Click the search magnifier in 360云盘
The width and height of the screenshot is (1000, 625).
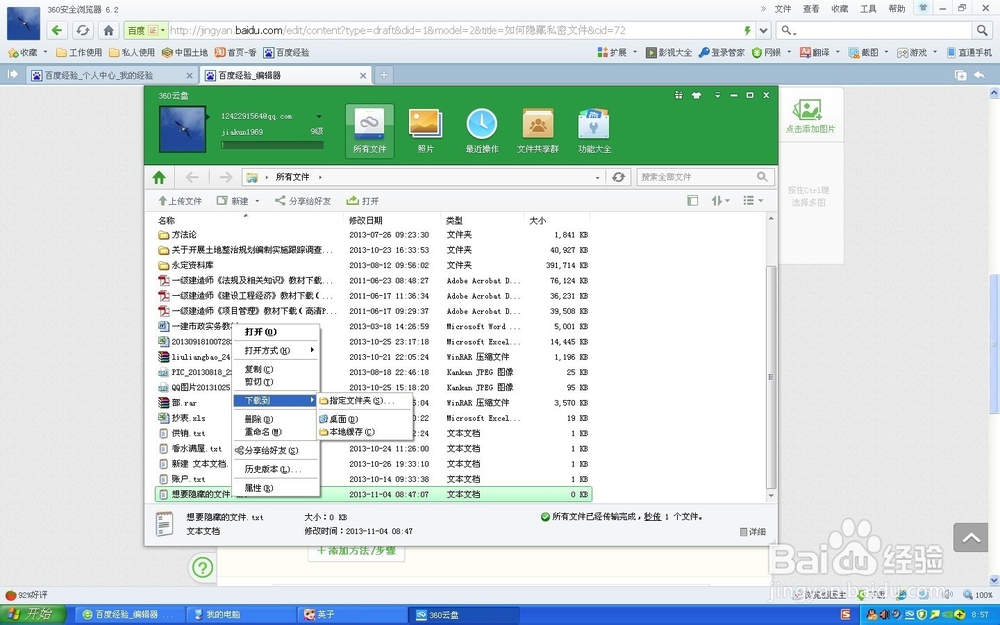(x=762, y=177)
